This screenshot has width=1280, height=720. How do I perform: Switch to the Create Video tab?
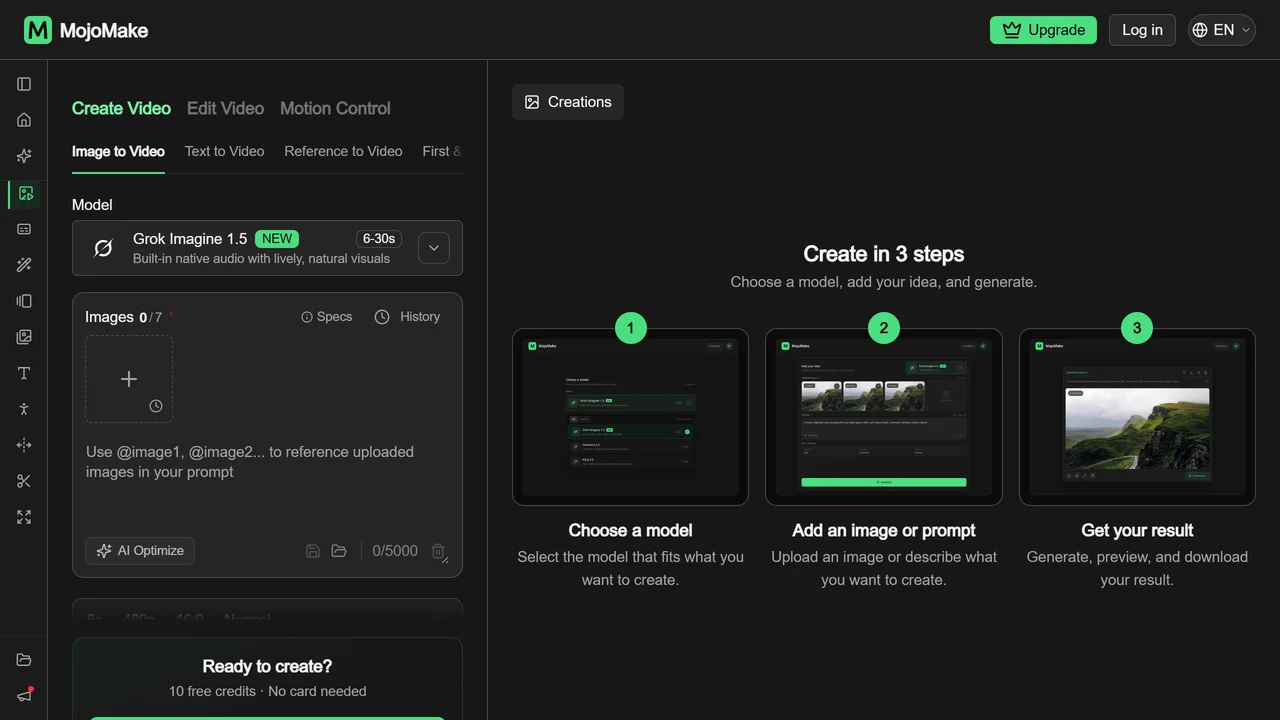pyautogui.click(x=121, y=108)
